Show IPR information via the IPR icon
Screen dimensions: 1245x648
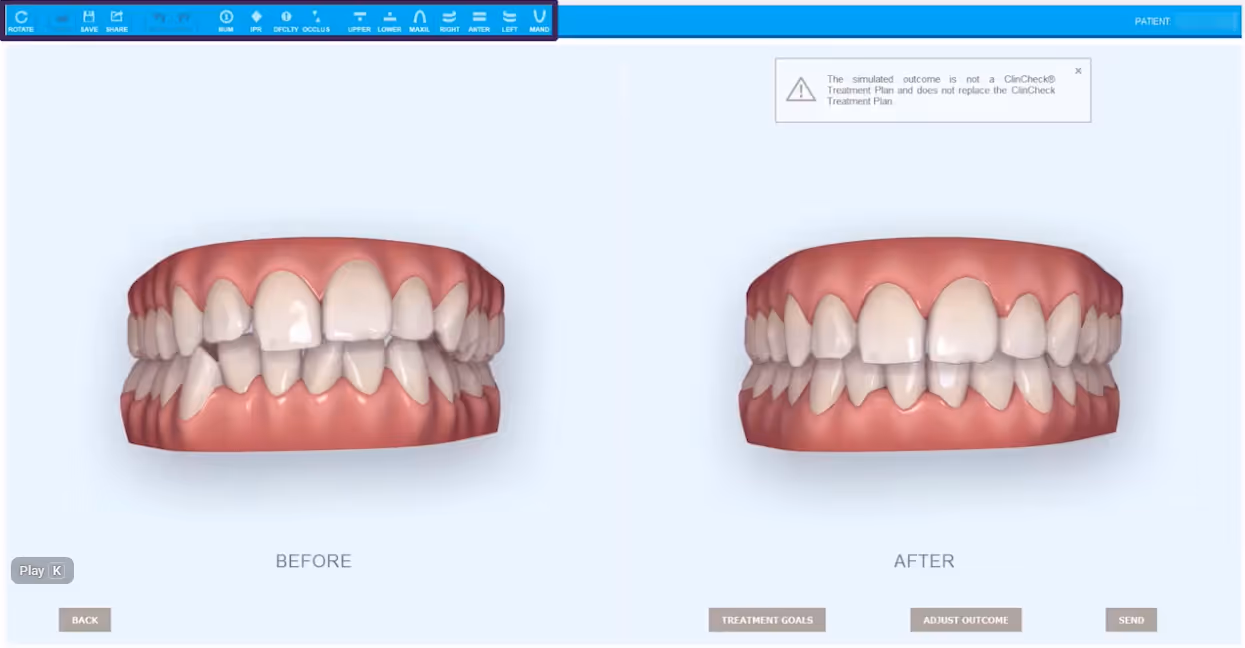coord(256,20)
